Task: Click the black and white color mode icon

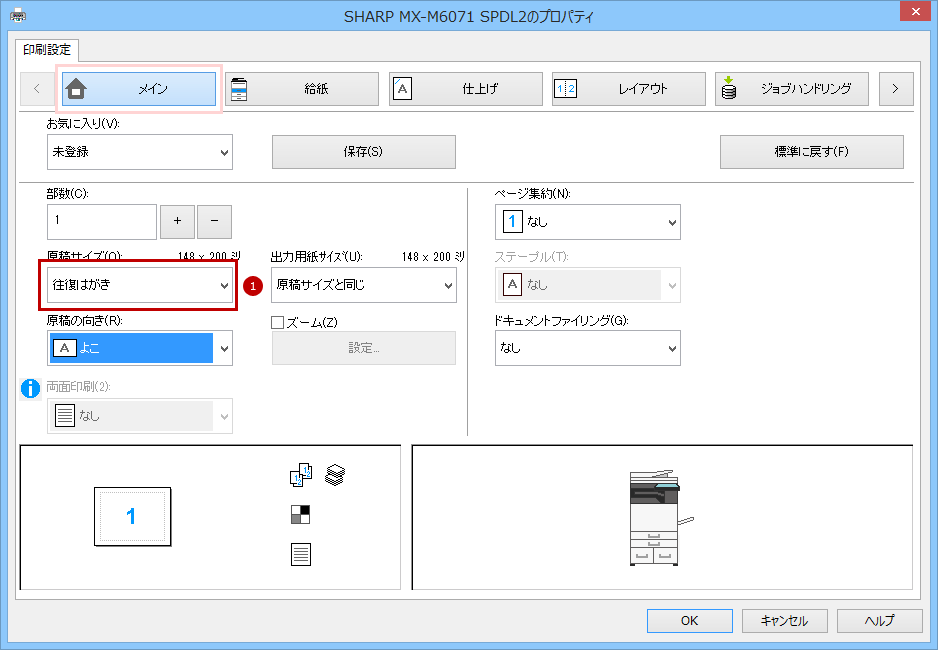Action: (x=300, y=514)
